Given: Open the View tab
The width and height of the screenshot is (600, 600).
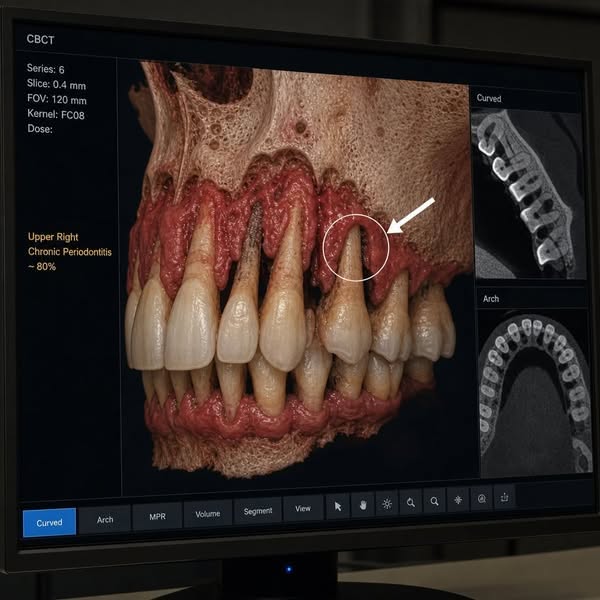Looking at the screenshot, I should (303, 508).
